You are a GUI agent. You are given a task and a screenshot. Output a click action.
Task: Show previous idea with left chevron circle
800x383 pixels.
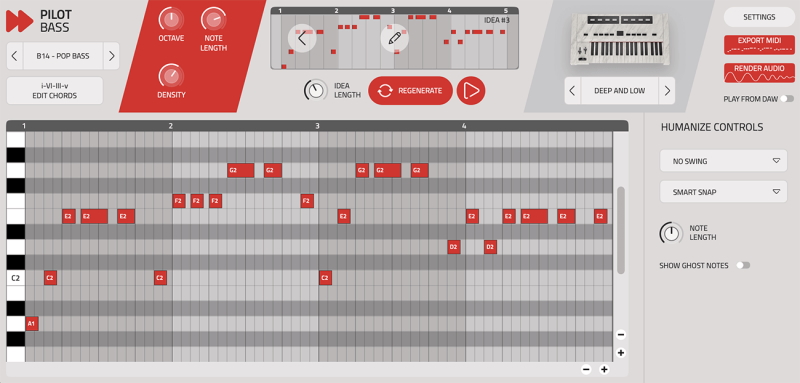(x=302, y=38)
